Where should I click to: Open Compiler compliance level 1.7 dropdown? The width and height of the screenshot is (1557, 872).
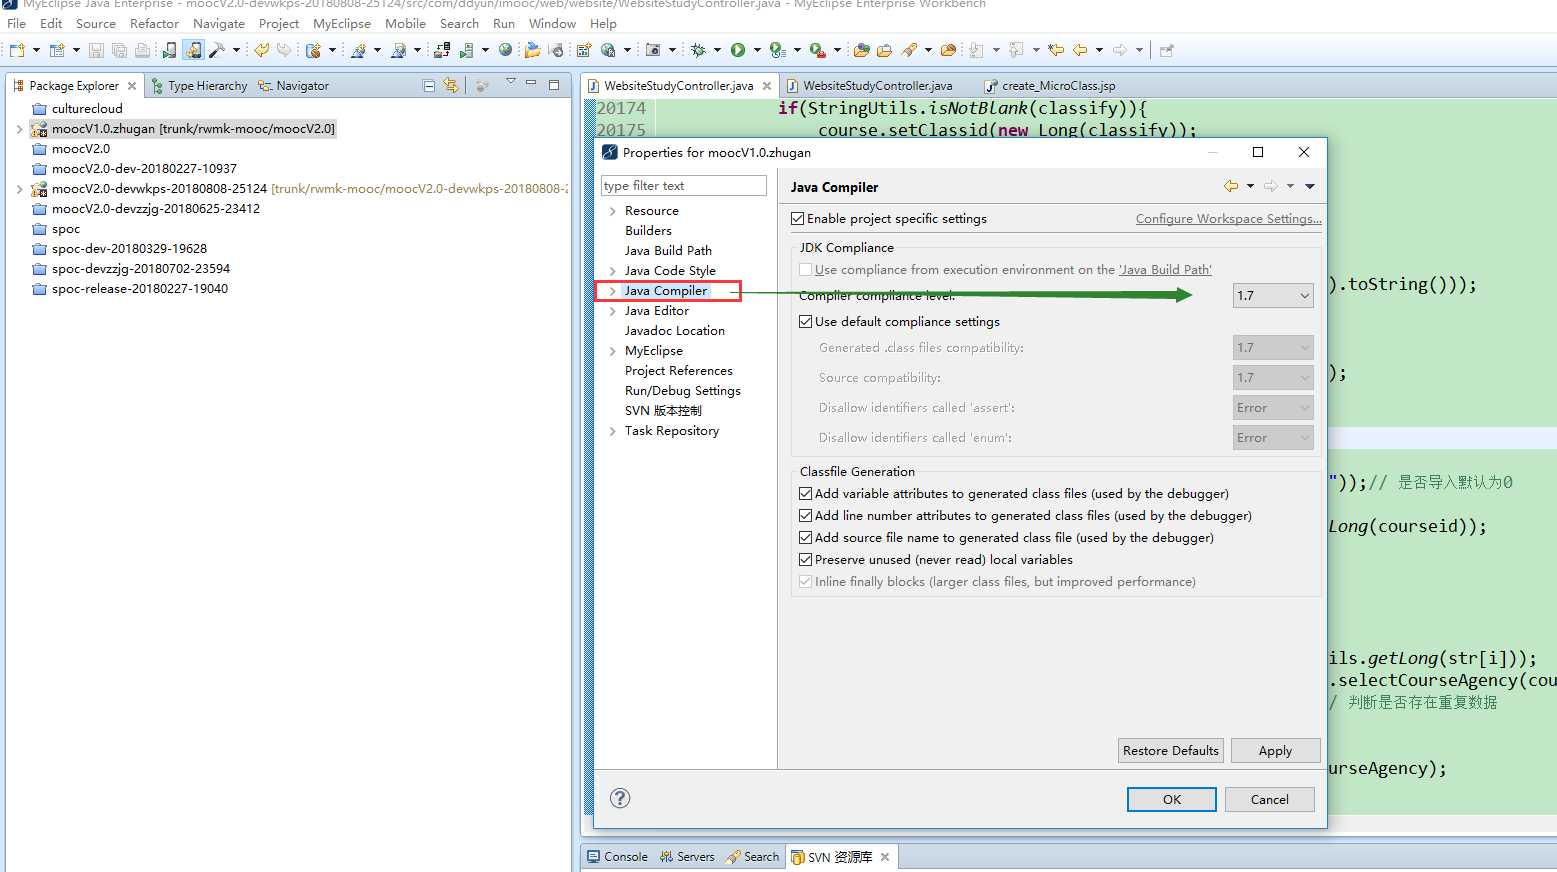pyautogui.click(x=1273, y=295)
